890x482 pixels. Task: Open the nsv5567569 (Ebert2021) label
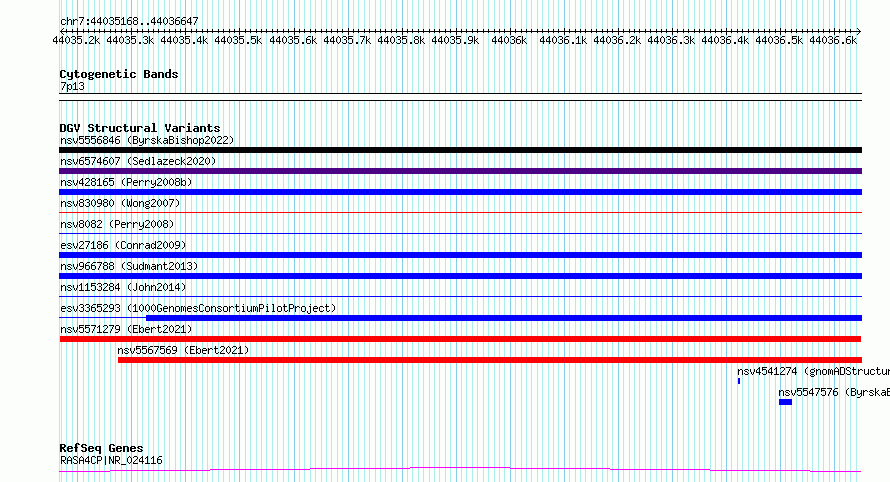coord(183,350)
